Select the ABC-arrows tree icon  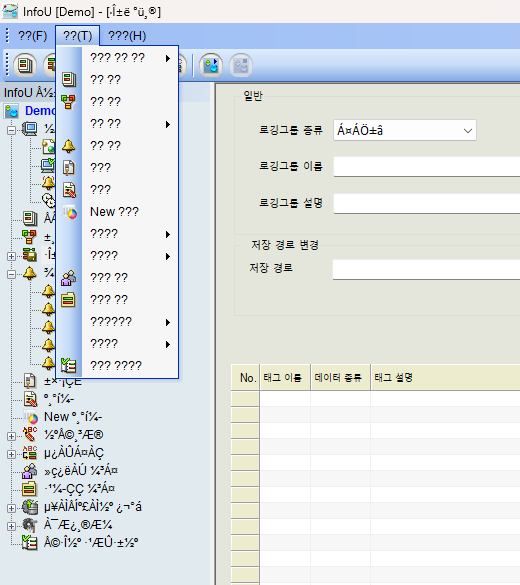(x=30, y=453)
